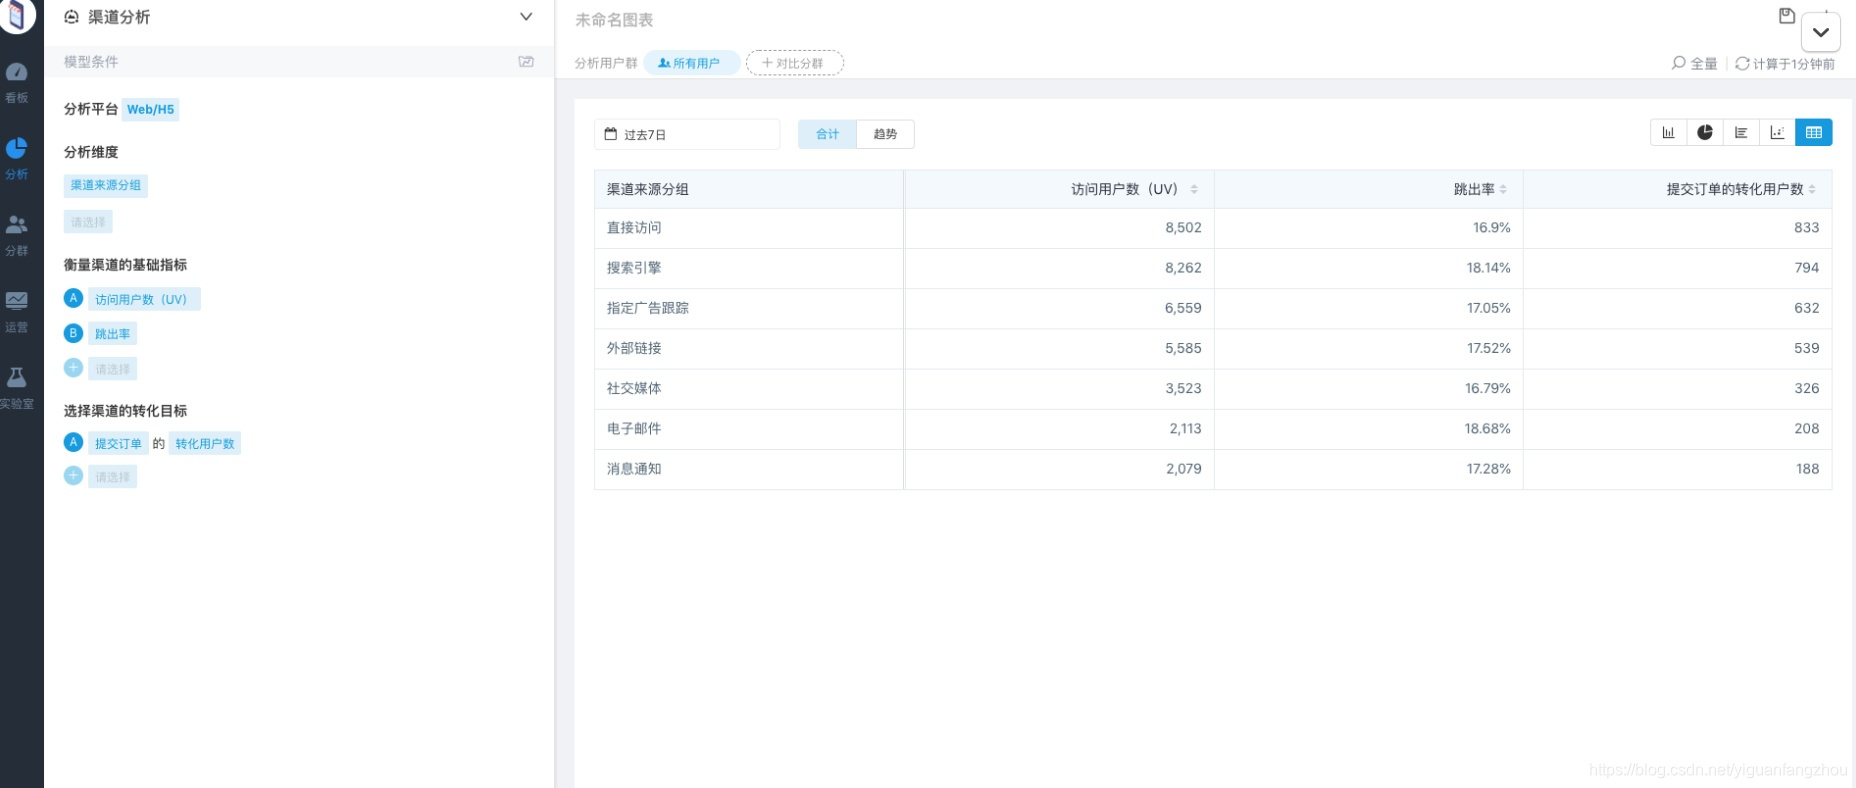Click the 外部链接 row label

click(634, 348)
